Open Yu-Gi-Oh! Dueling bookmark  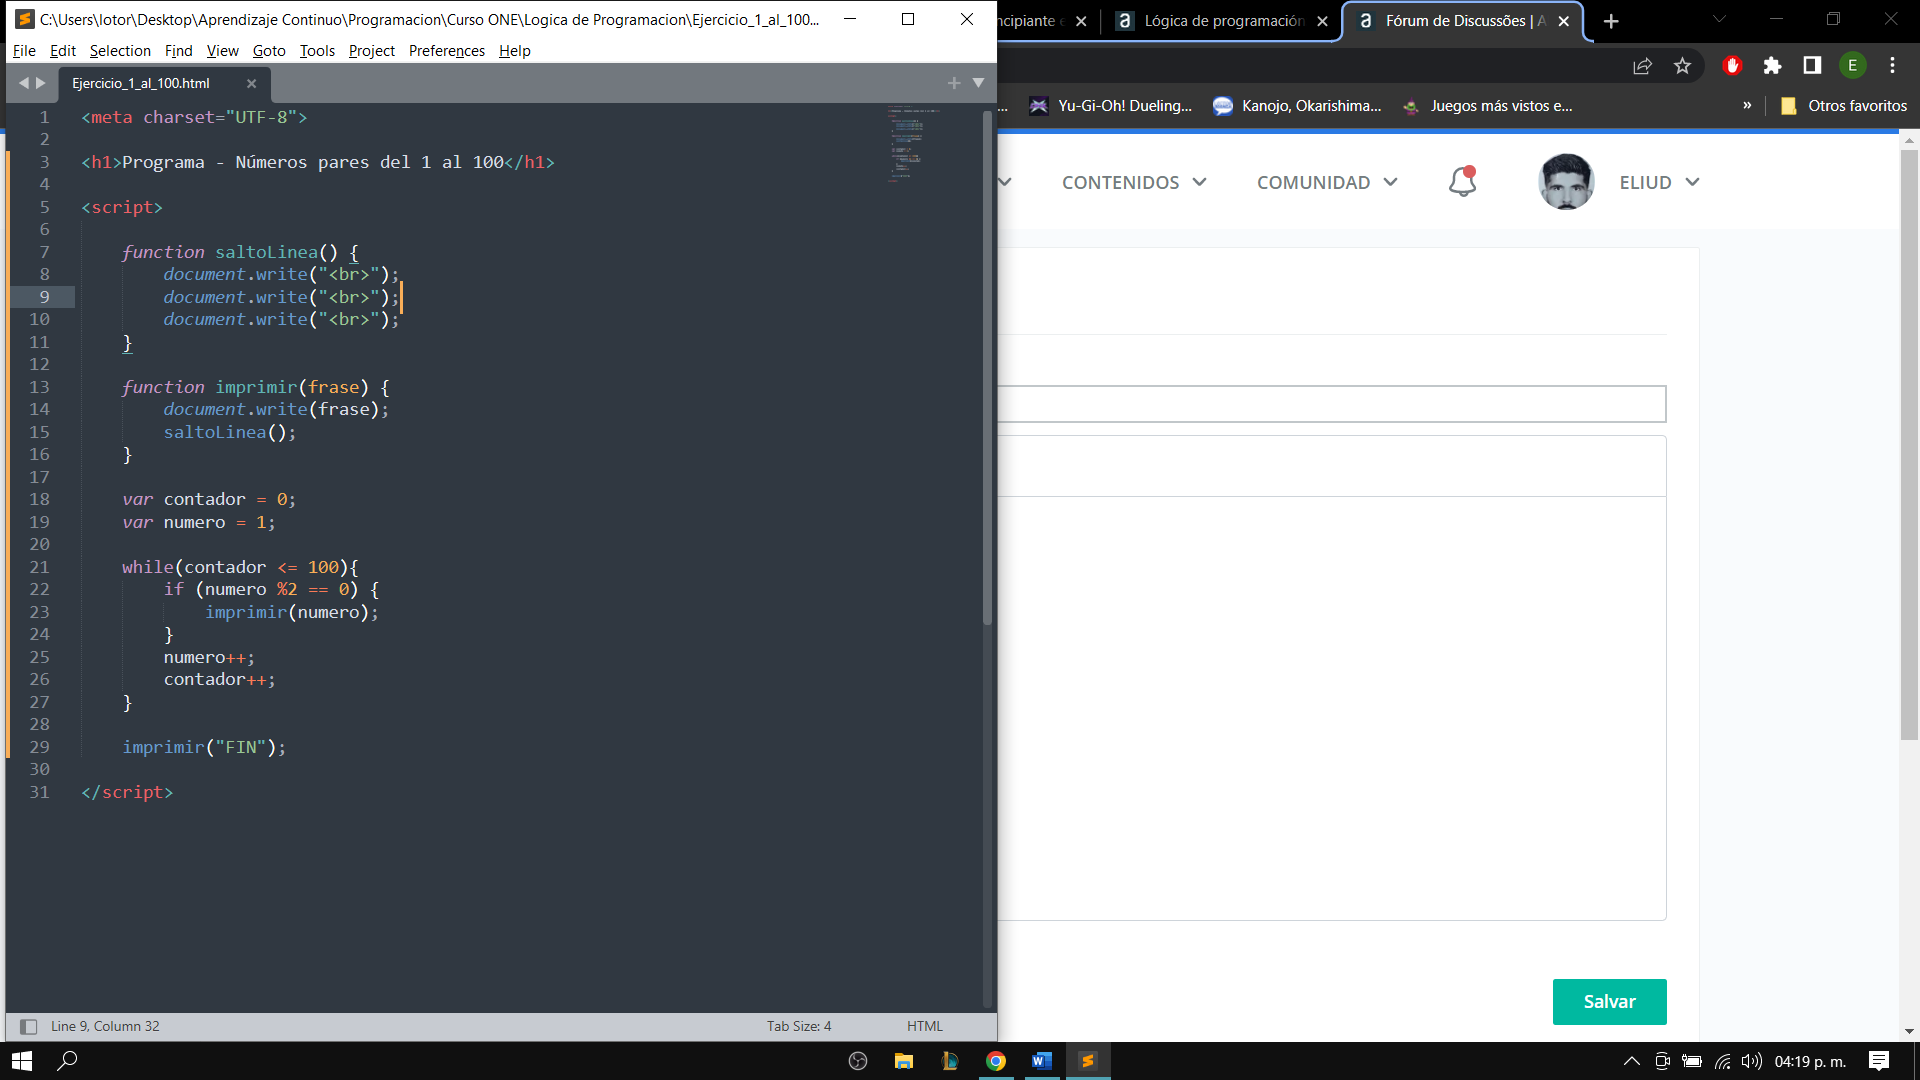(1111, 106)
